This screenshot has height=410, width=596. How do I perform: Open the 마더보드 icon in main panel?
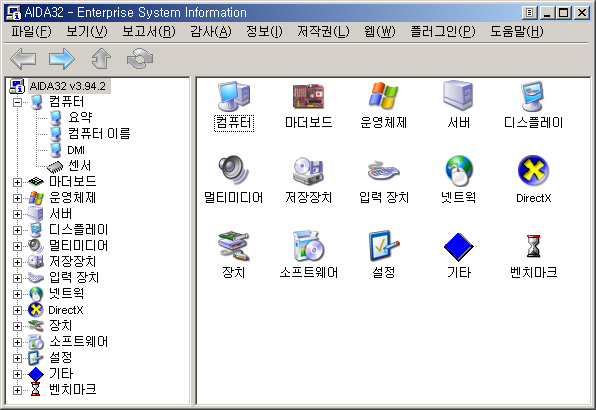pos(308,96)
